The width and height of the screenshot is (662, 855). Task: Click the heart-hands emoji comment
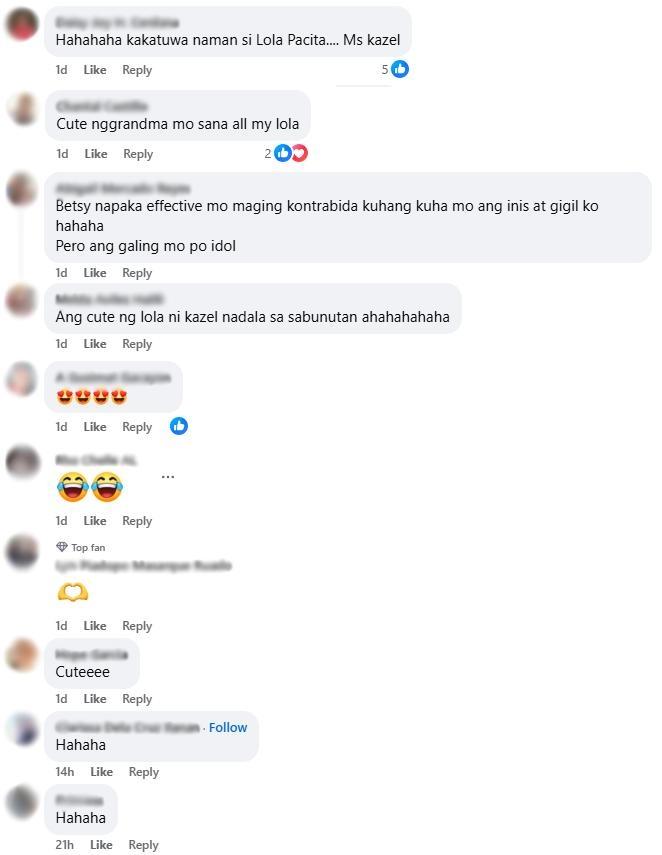[x=73, y=592]
